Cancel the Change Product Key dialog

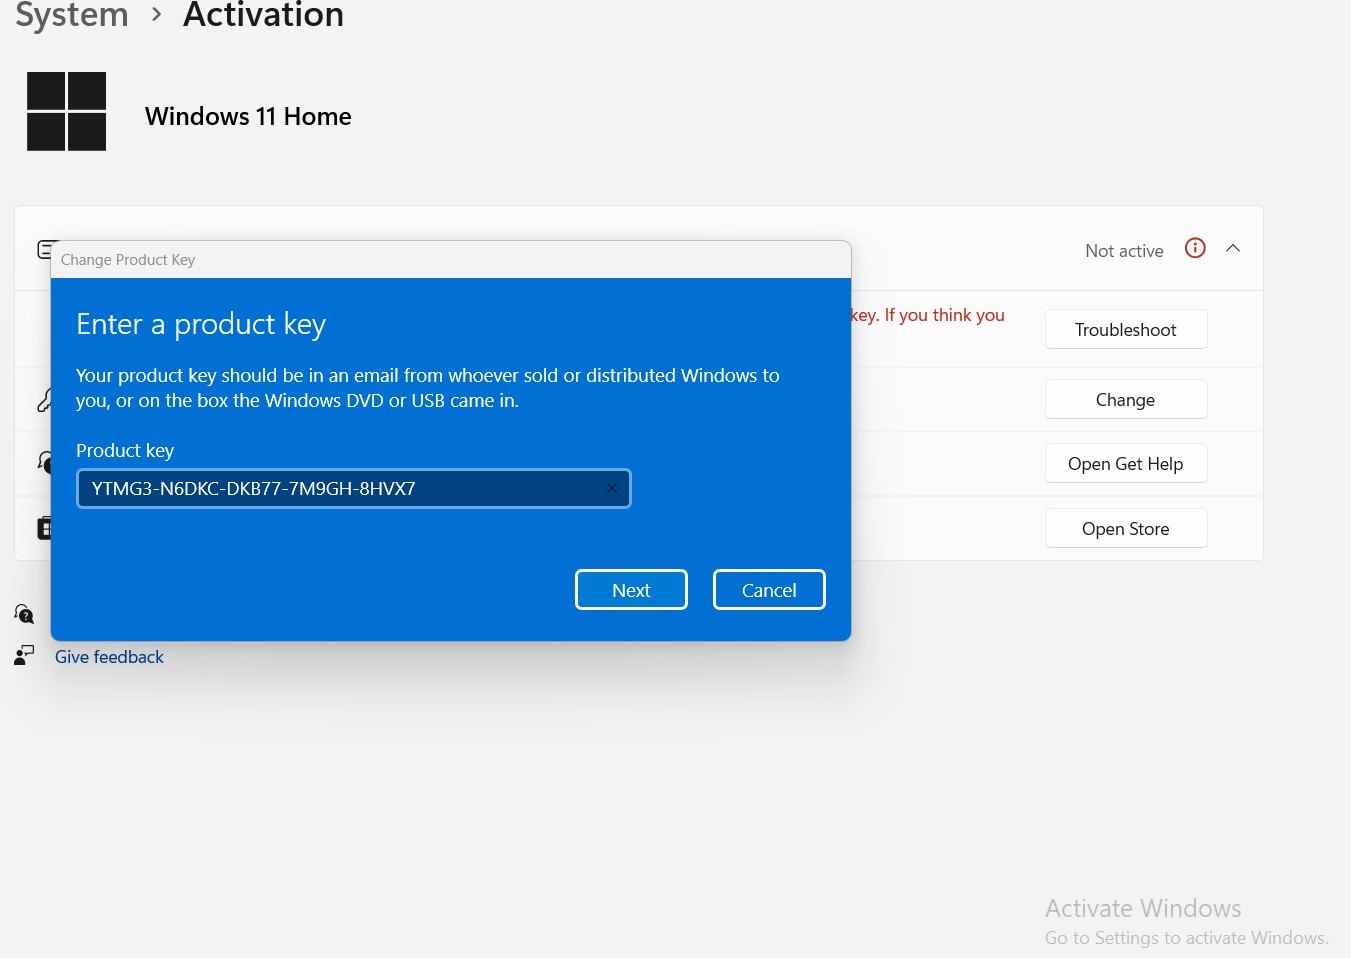click(769, 590)
